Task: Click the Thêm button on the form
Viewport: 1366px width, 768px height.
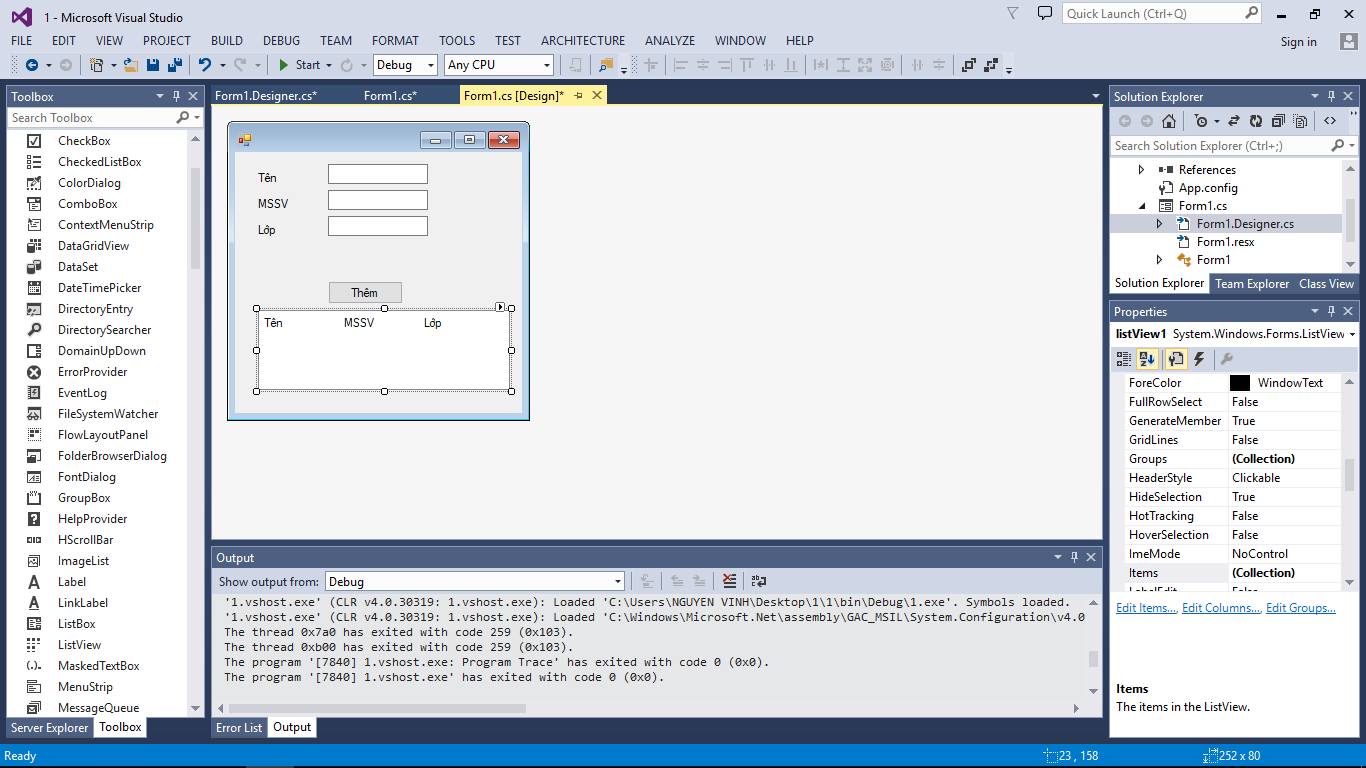Action: click(365, 293)
